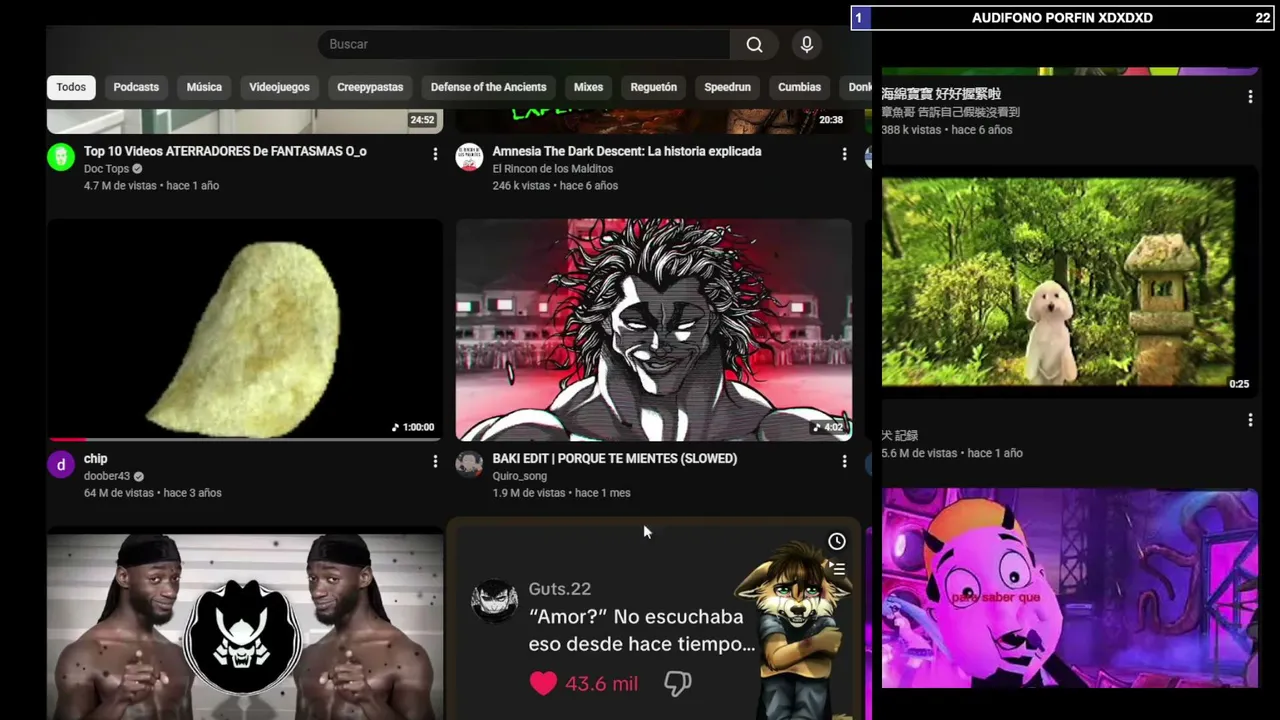Open options menu for the 388 k vistas video
Viewport: 1280px width, 720px height.
click(1250, 96)
